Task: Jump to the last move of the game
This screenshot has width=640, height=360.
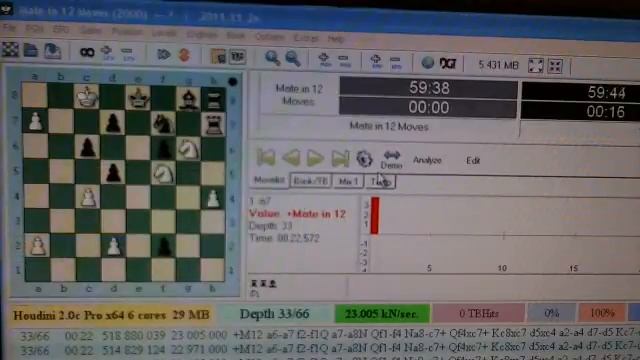Action: (x=340, y=158)
